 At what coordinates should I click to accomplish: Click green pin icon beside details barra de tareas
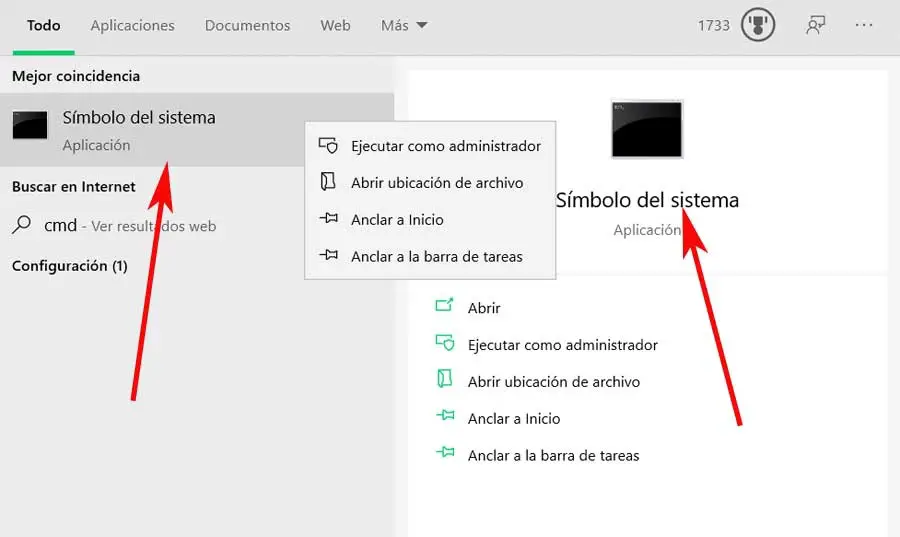(x=445, y=452)
